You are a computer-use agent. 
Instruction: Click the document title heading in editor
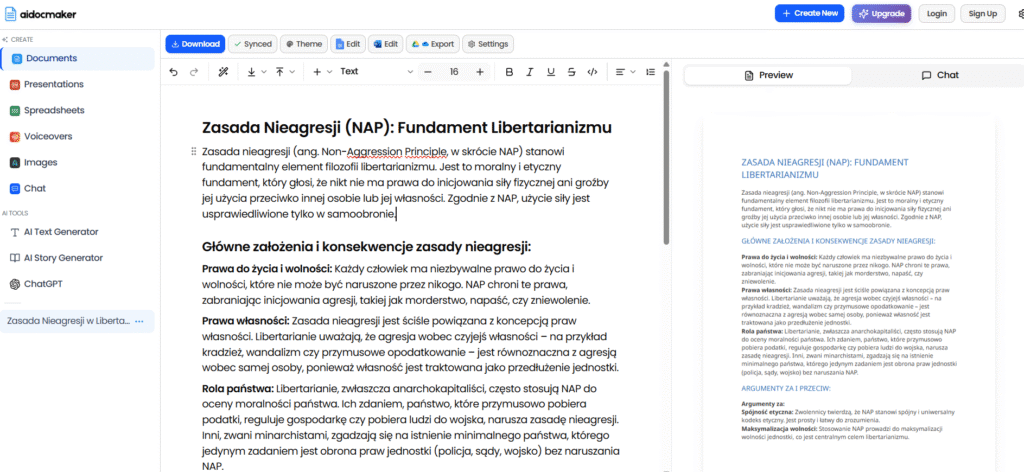click(x=407, y=127)
